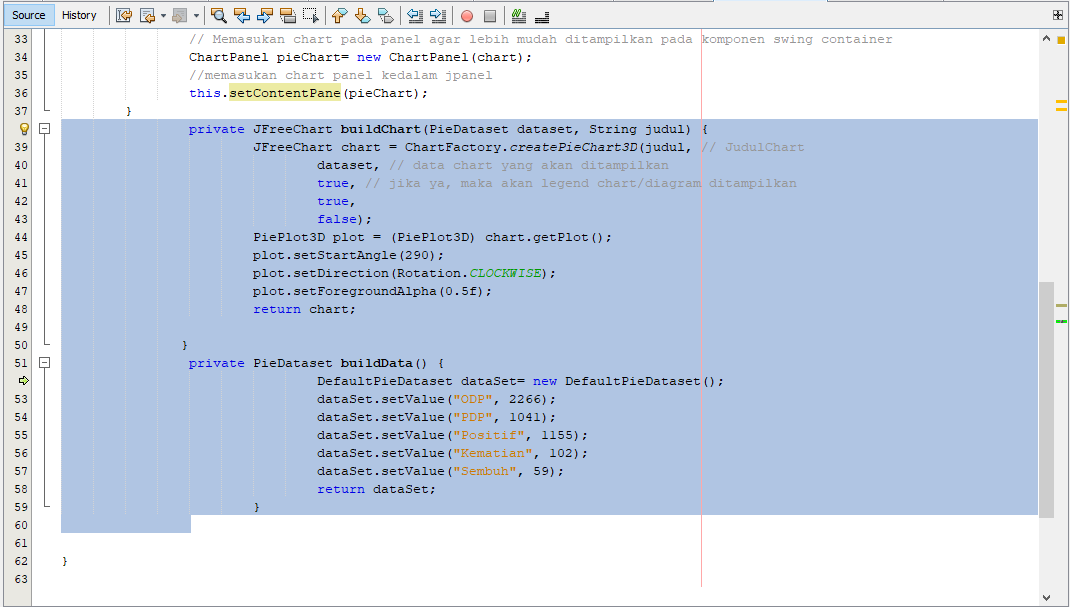1070x607 pixels.
Task: Click the split editor icon at top right
Action: coord(1056,14)
